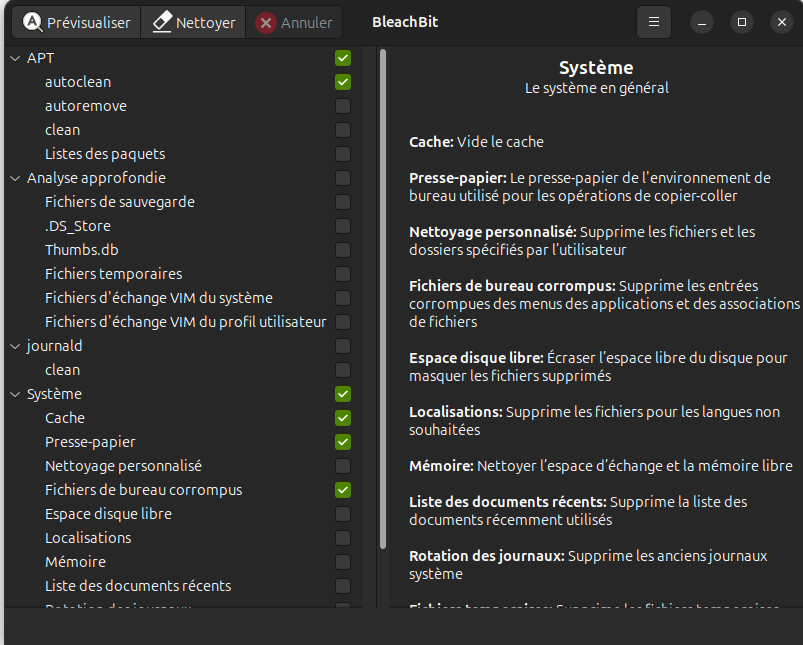Select the Système row label
This screenshot has height=645, width=803.
[x=54, y=394]
